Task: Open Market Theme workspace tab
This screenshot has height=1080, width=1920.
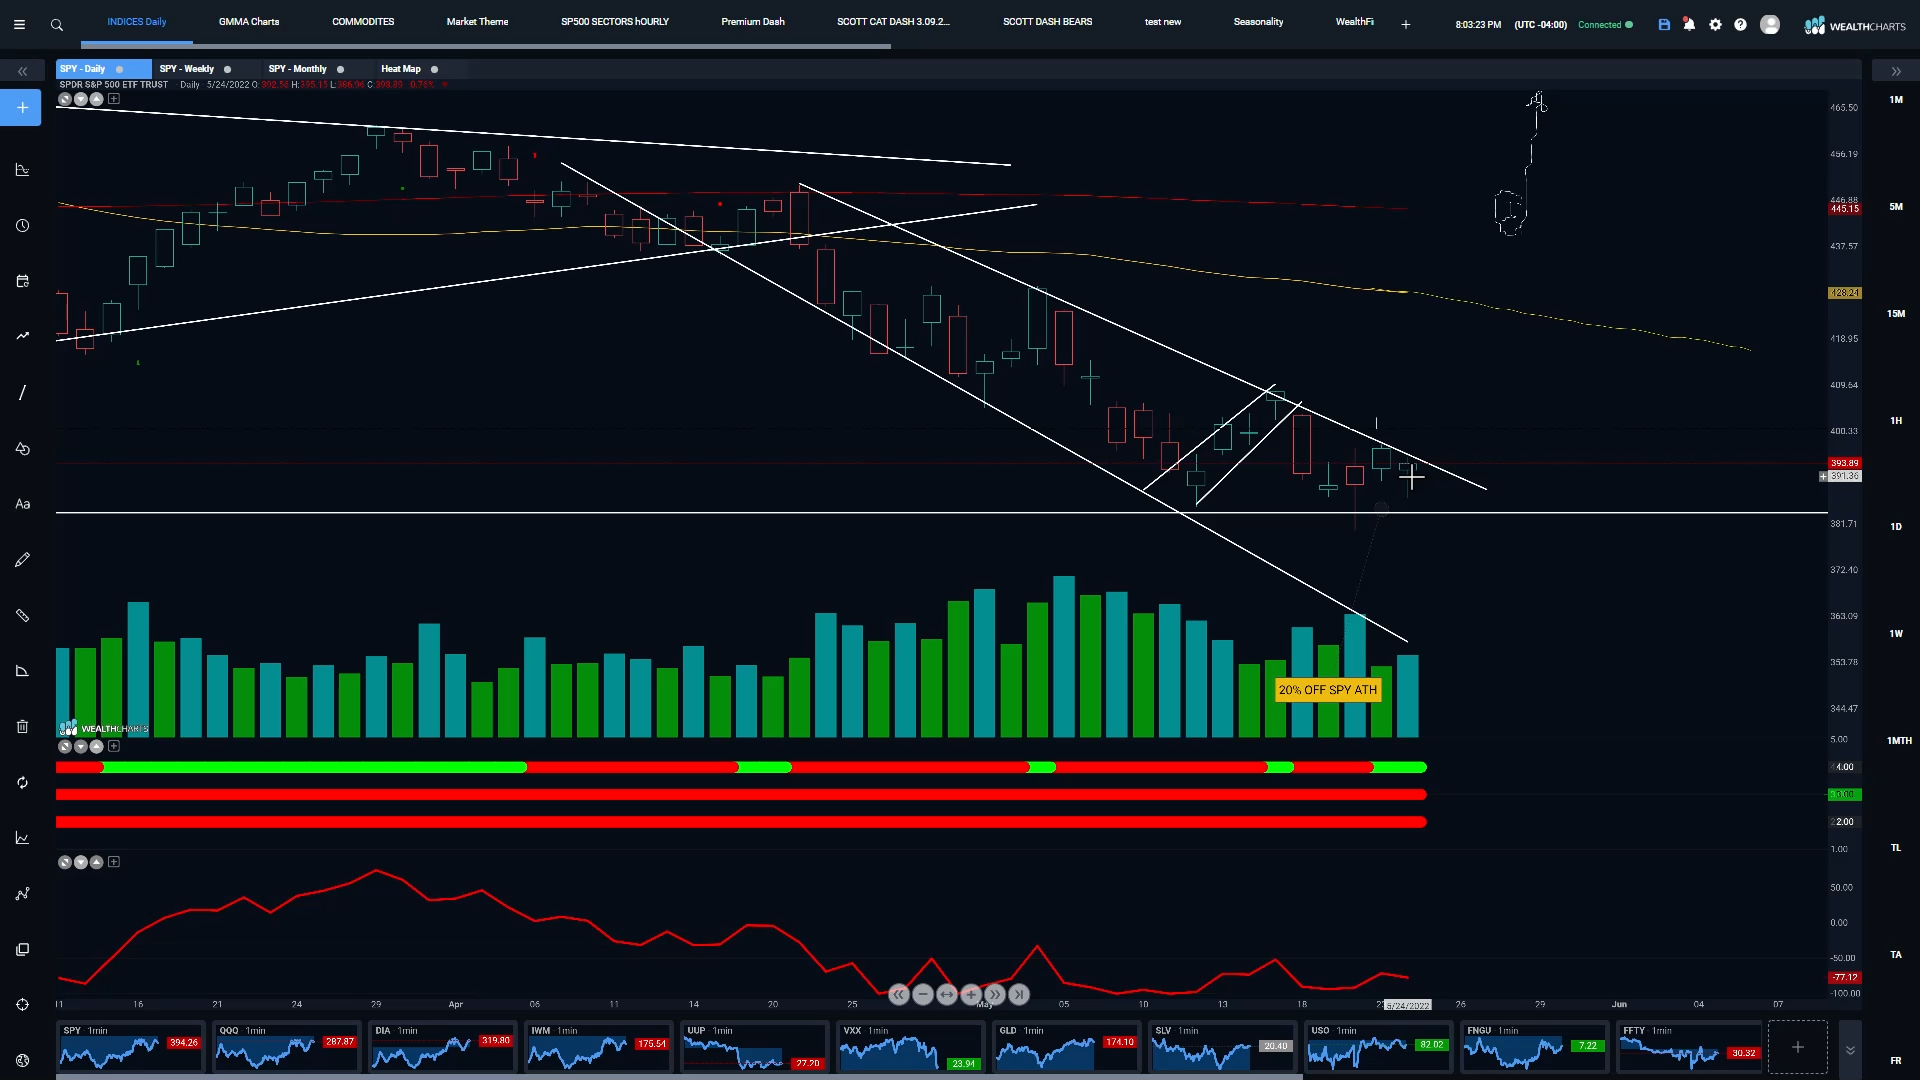Action: (x=477, y=21)
